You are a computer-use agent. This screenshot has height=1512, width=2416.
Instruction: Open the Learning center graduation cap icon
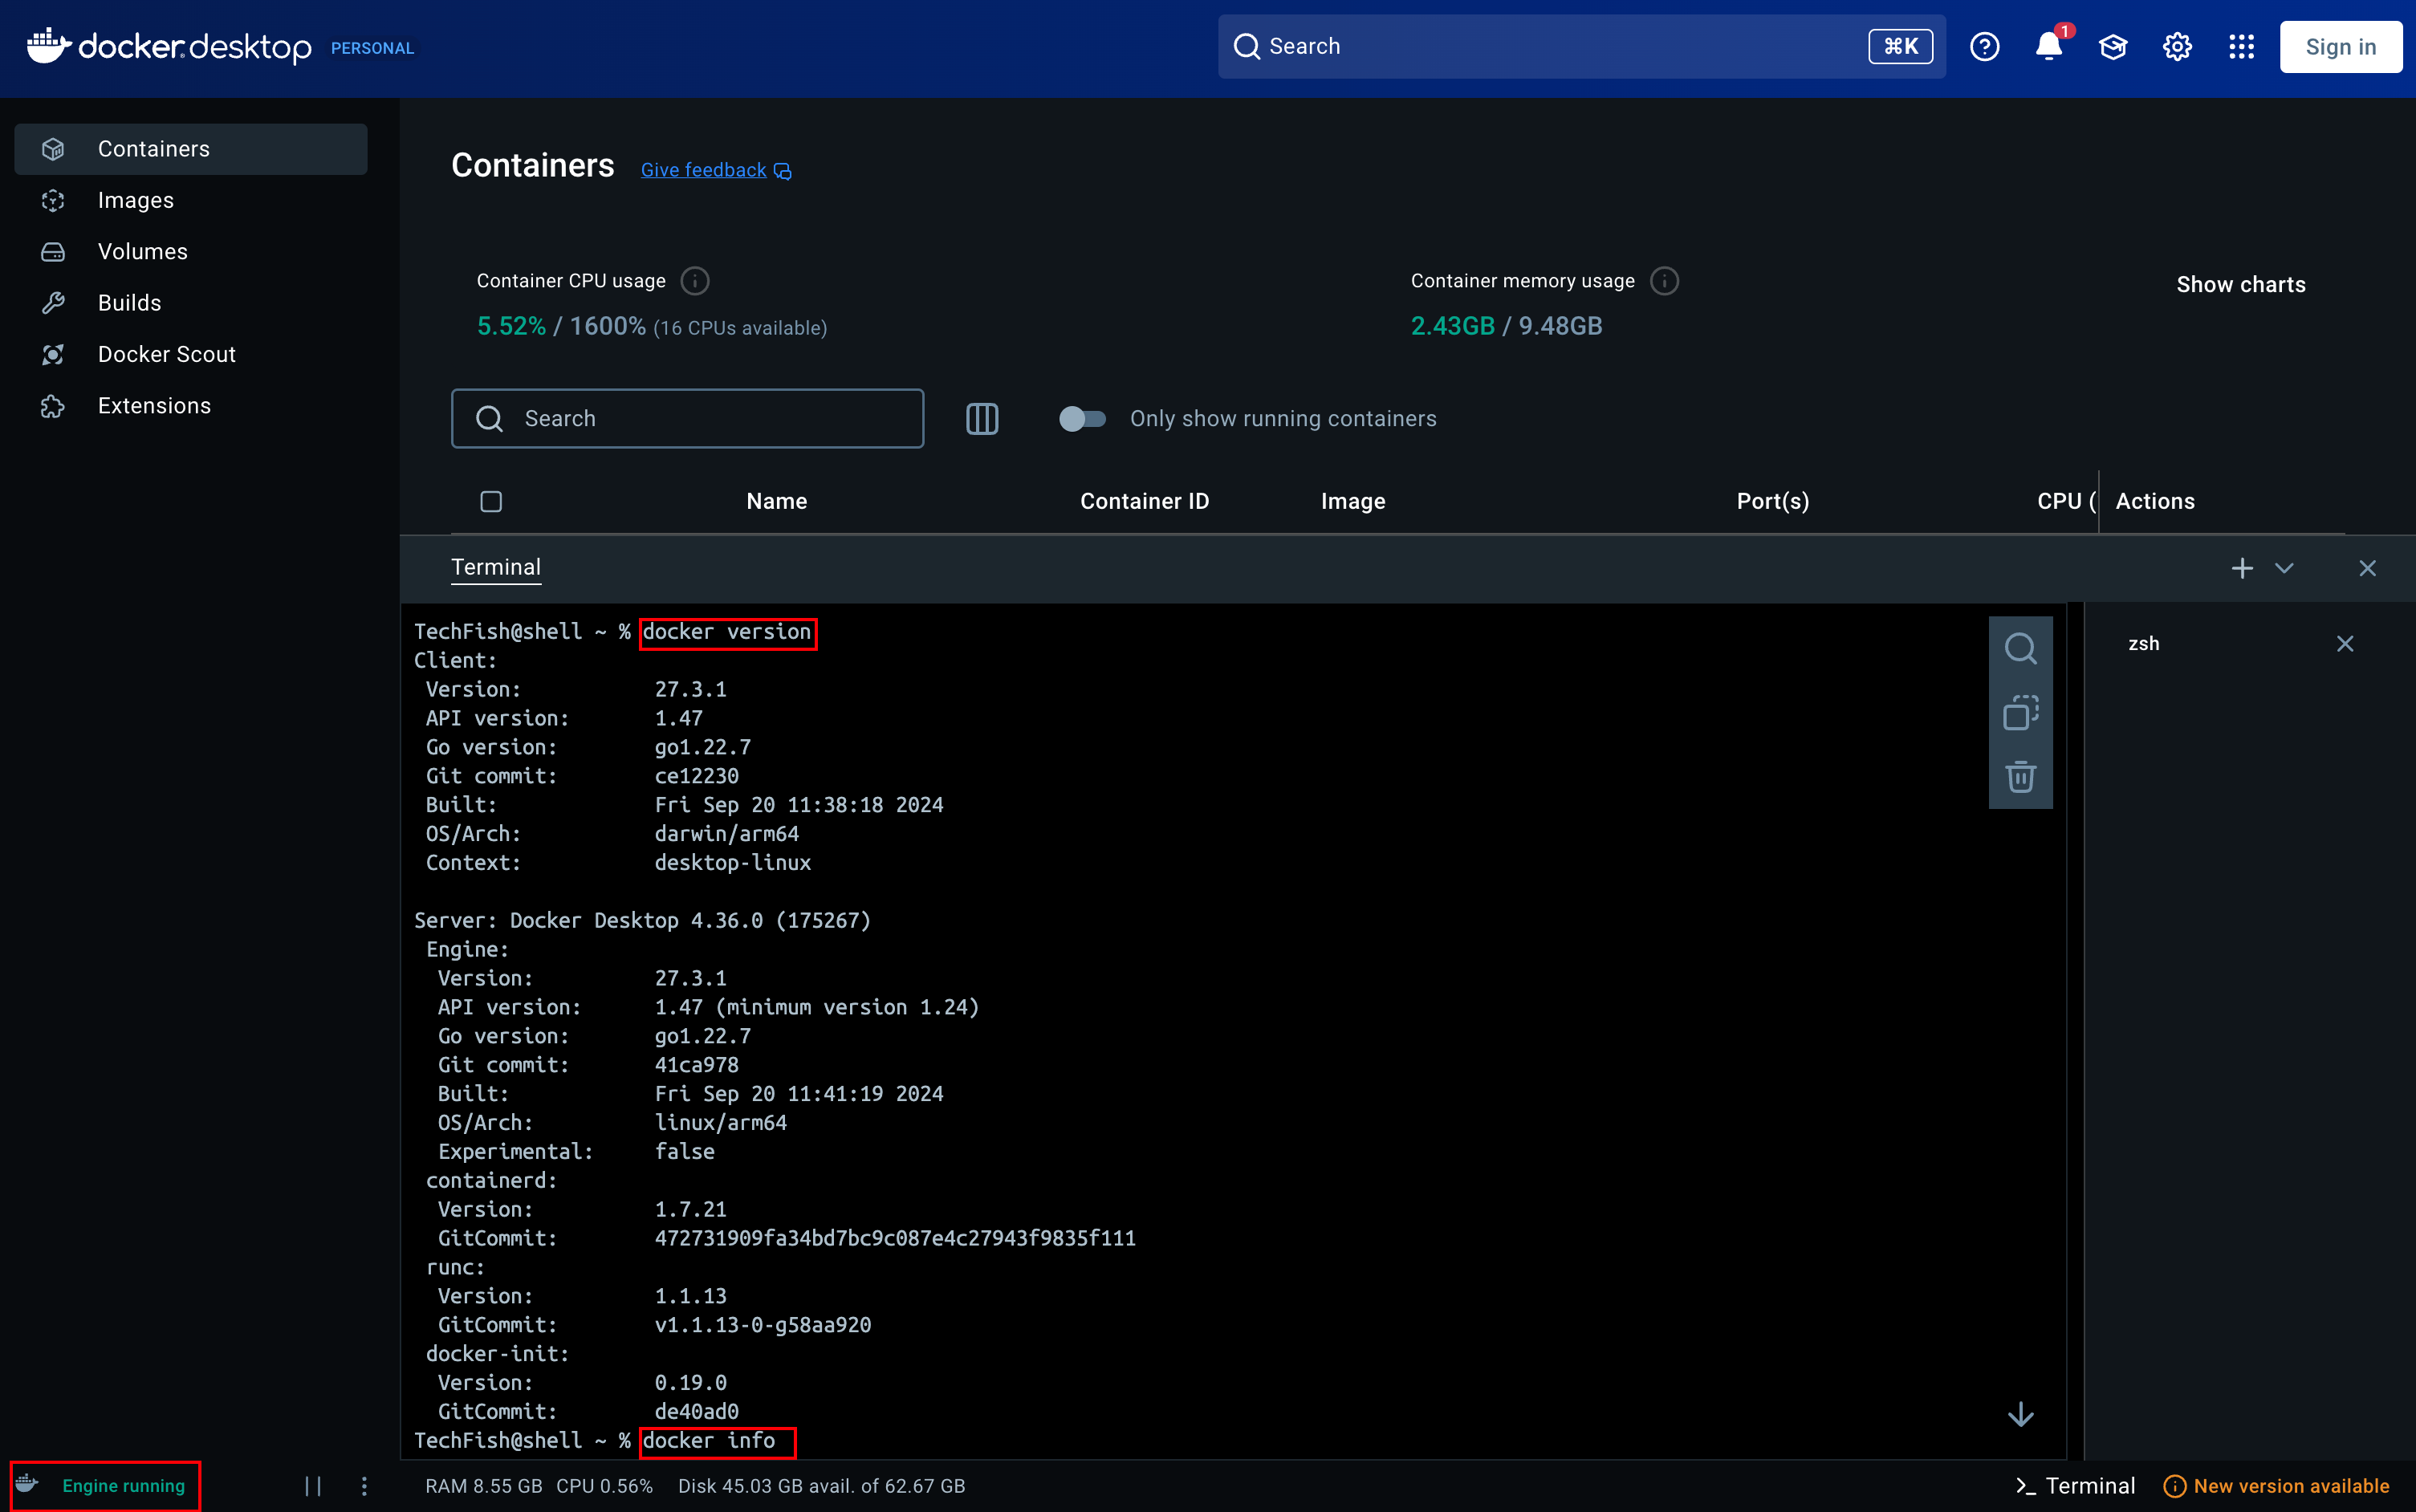click(2112, 47)
